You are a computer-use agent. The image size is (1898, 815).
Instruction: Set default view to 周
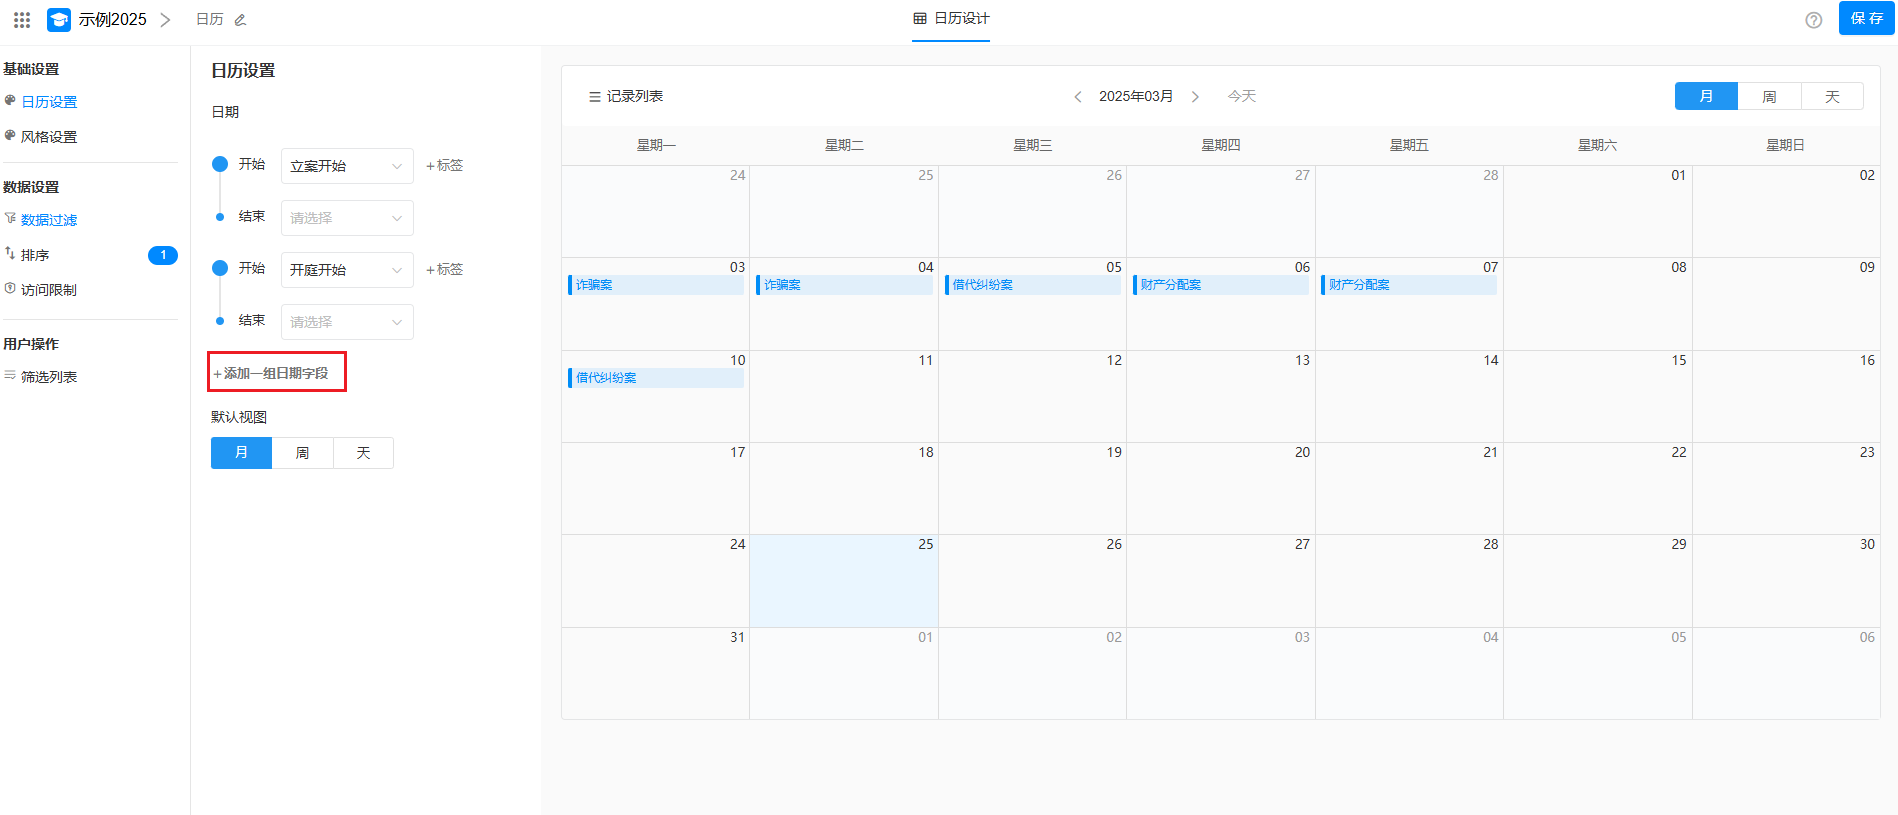point(302,453)
